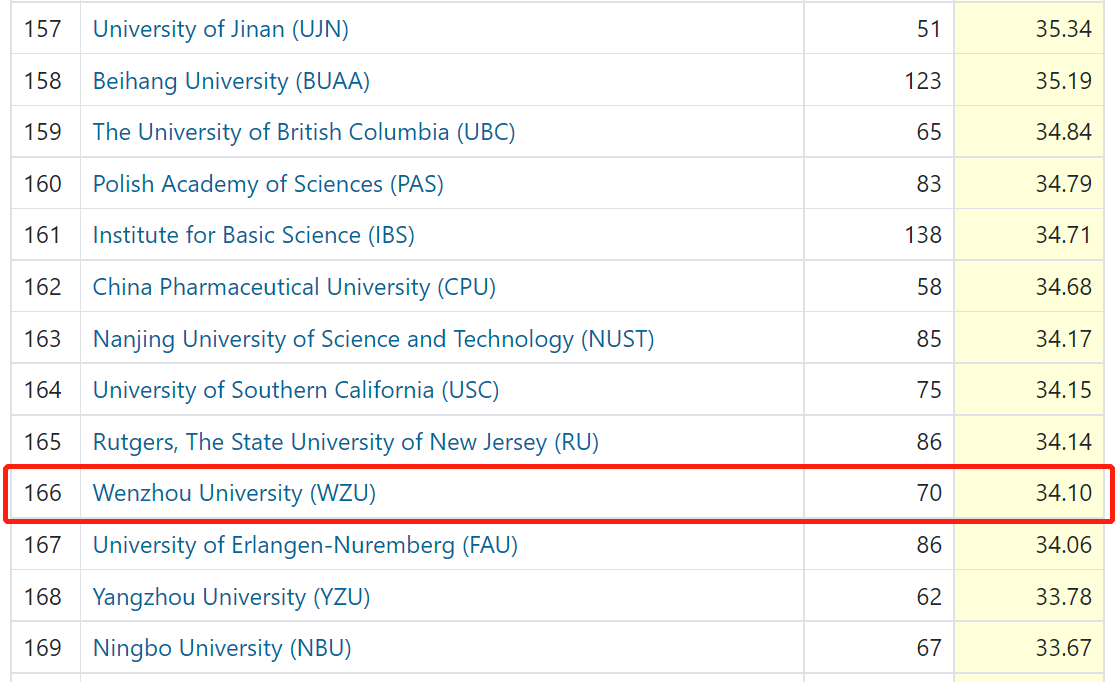Screen dimensions: 1120x682
Task: Select Polish Academy of Sciences (PAS)
Action: [268, 184]
